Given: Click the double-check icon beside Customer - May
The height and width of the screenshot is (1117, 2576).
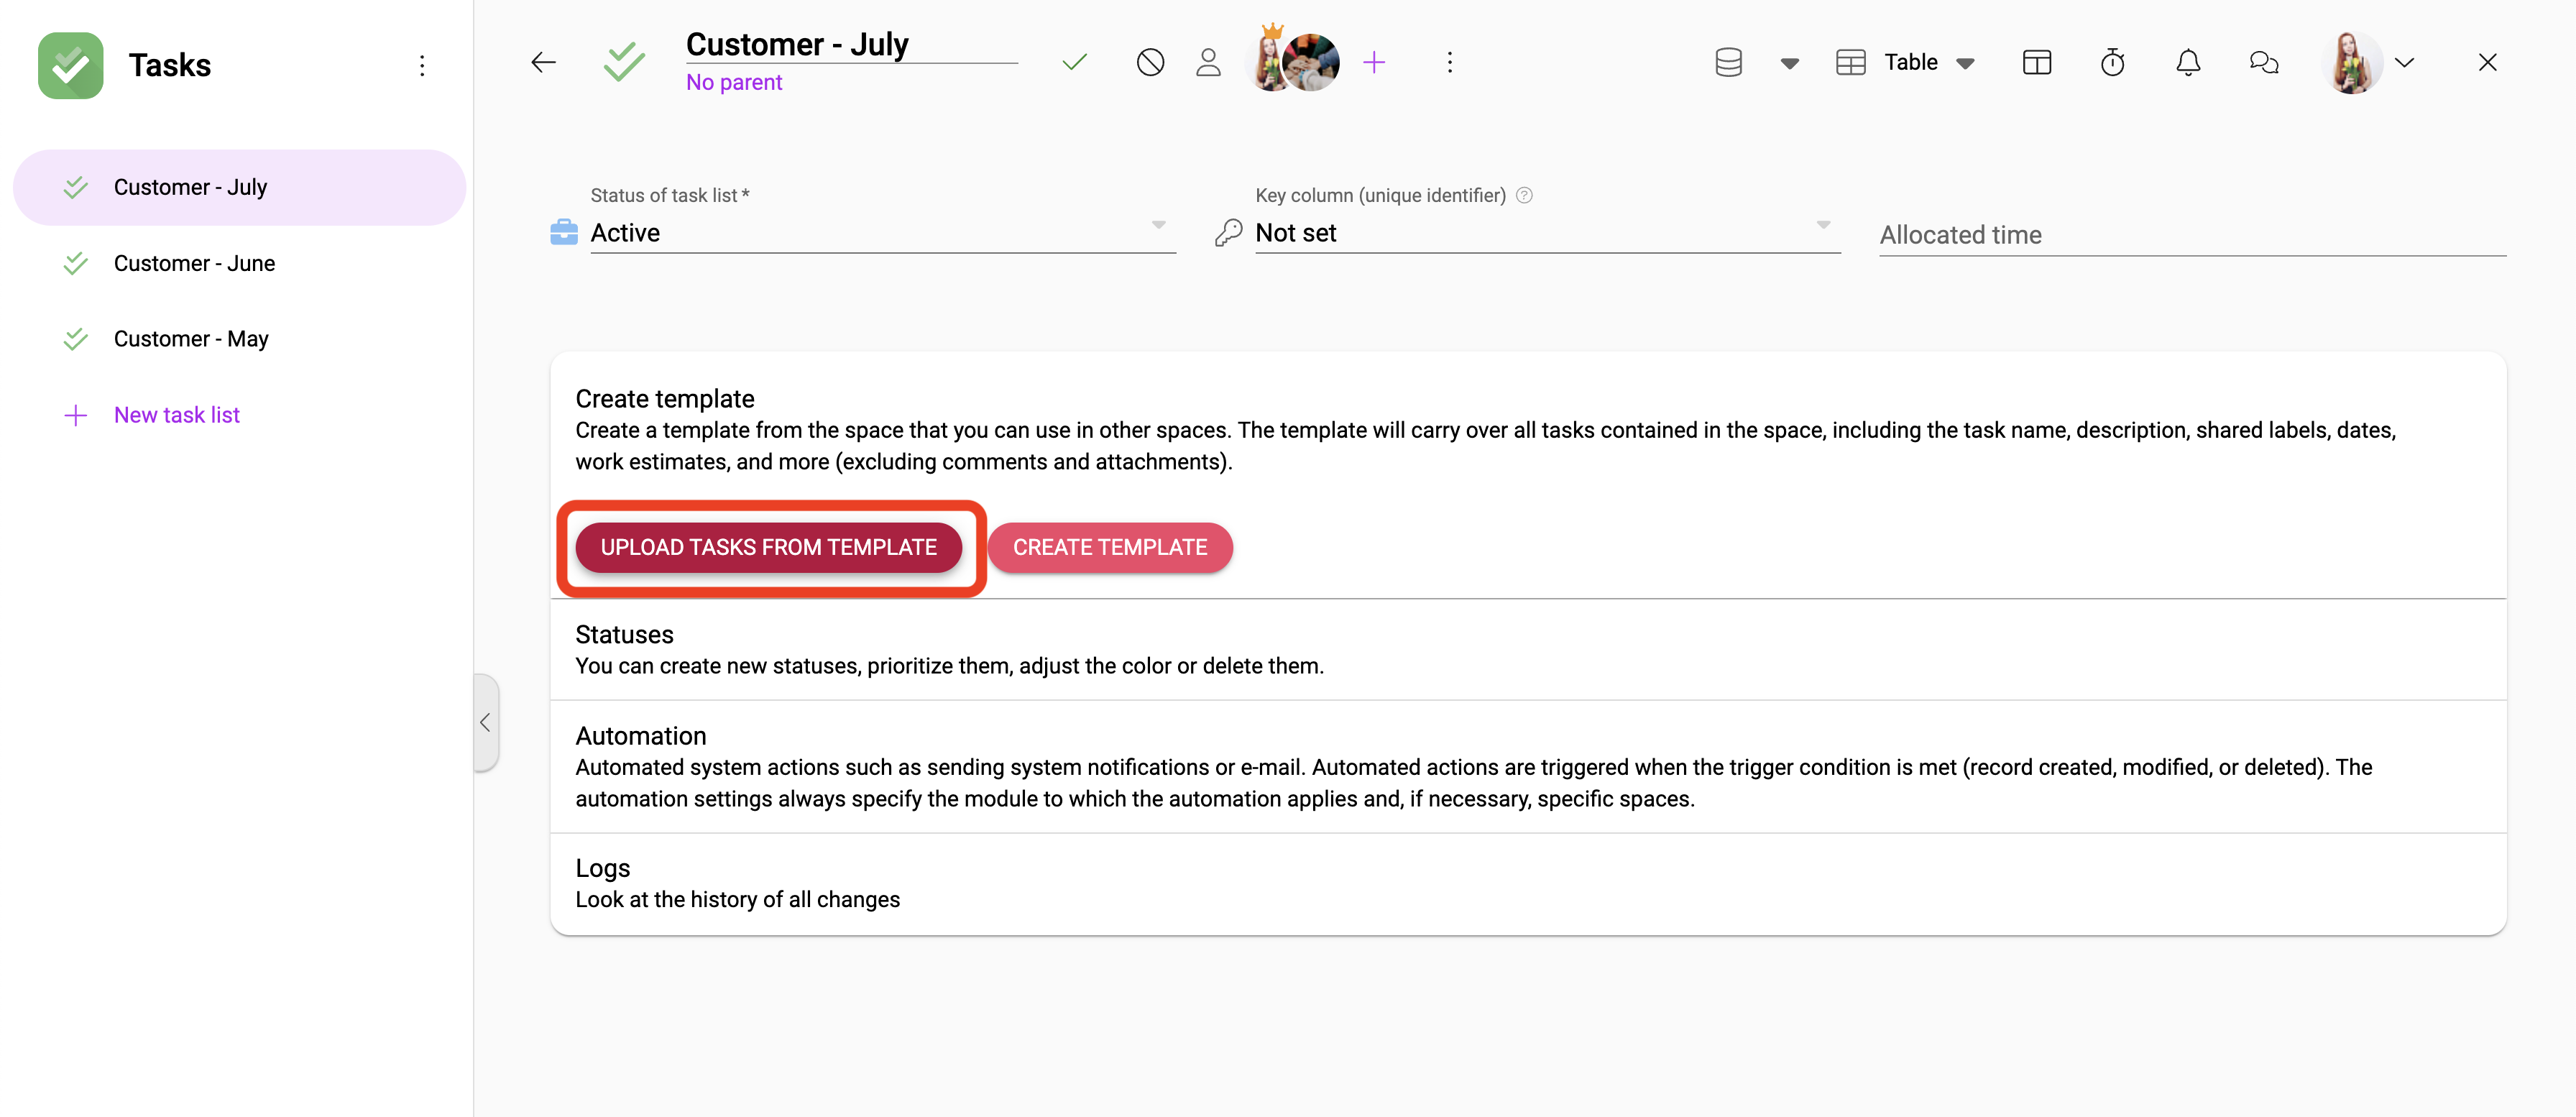Looking at the screenshot, I should (75, 339).
